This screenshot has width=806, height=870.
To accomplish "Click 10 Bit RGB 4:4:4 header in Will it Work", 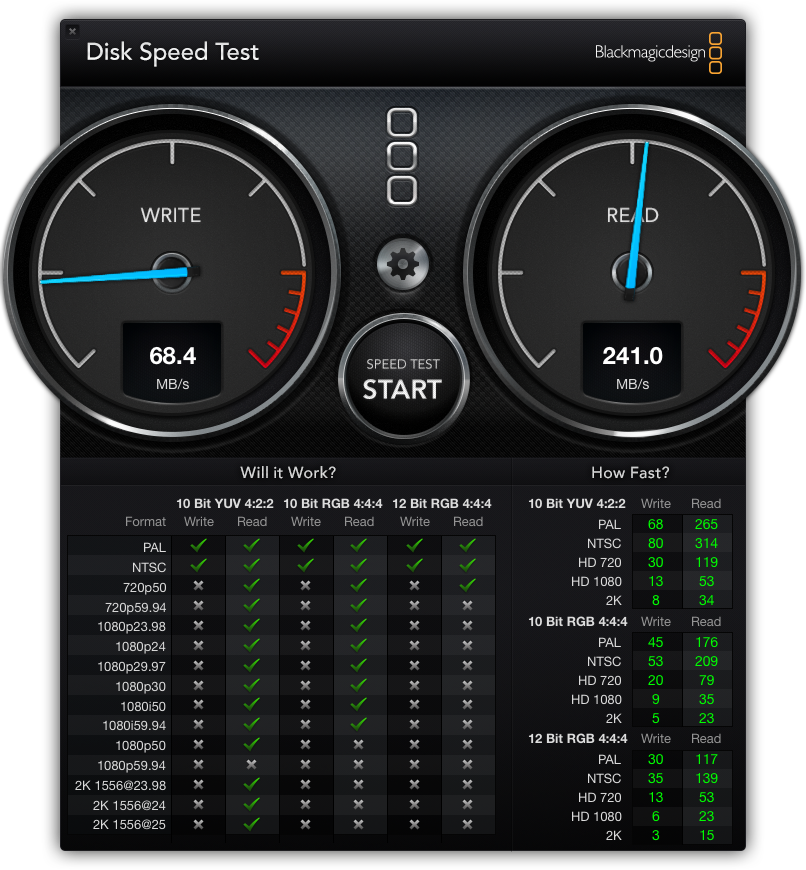I will 333,504.
